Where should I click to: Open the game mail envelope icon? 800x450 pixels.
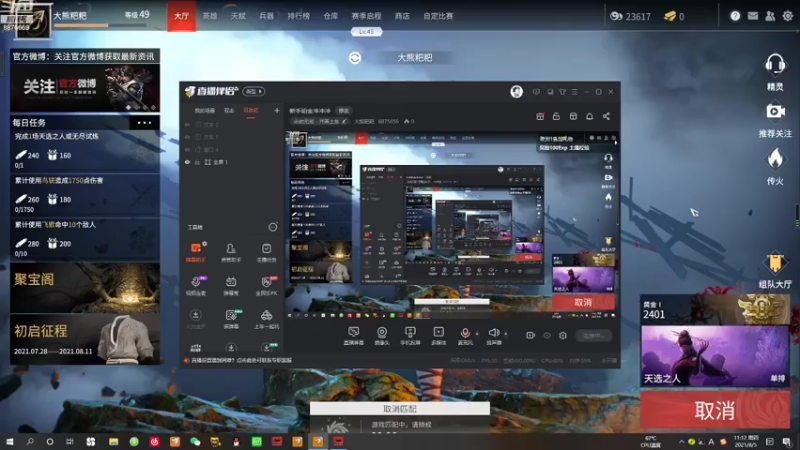pyautogui.click(x=753, y=16)
